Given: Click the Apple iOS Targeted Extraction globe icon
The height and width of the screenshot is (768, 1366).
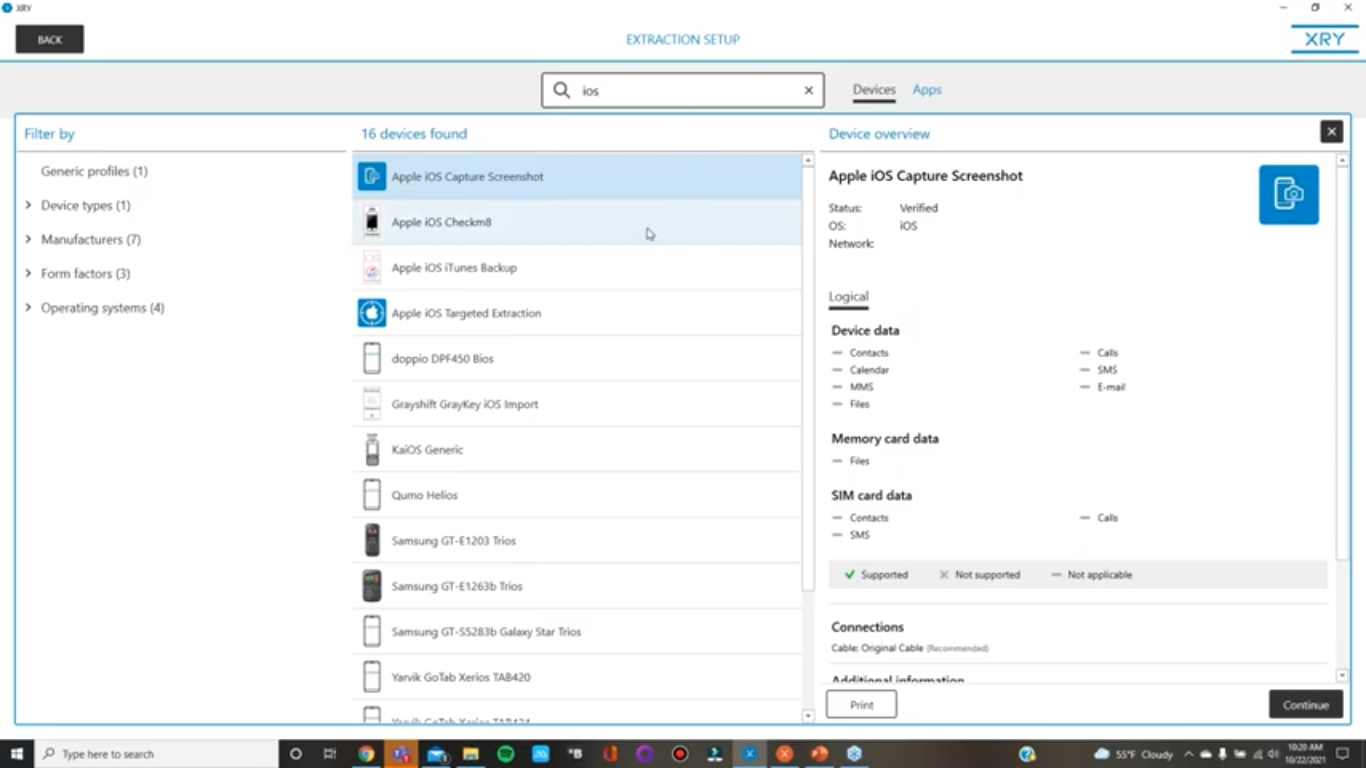Looking at the screenshot, I should tap(371, 312).
